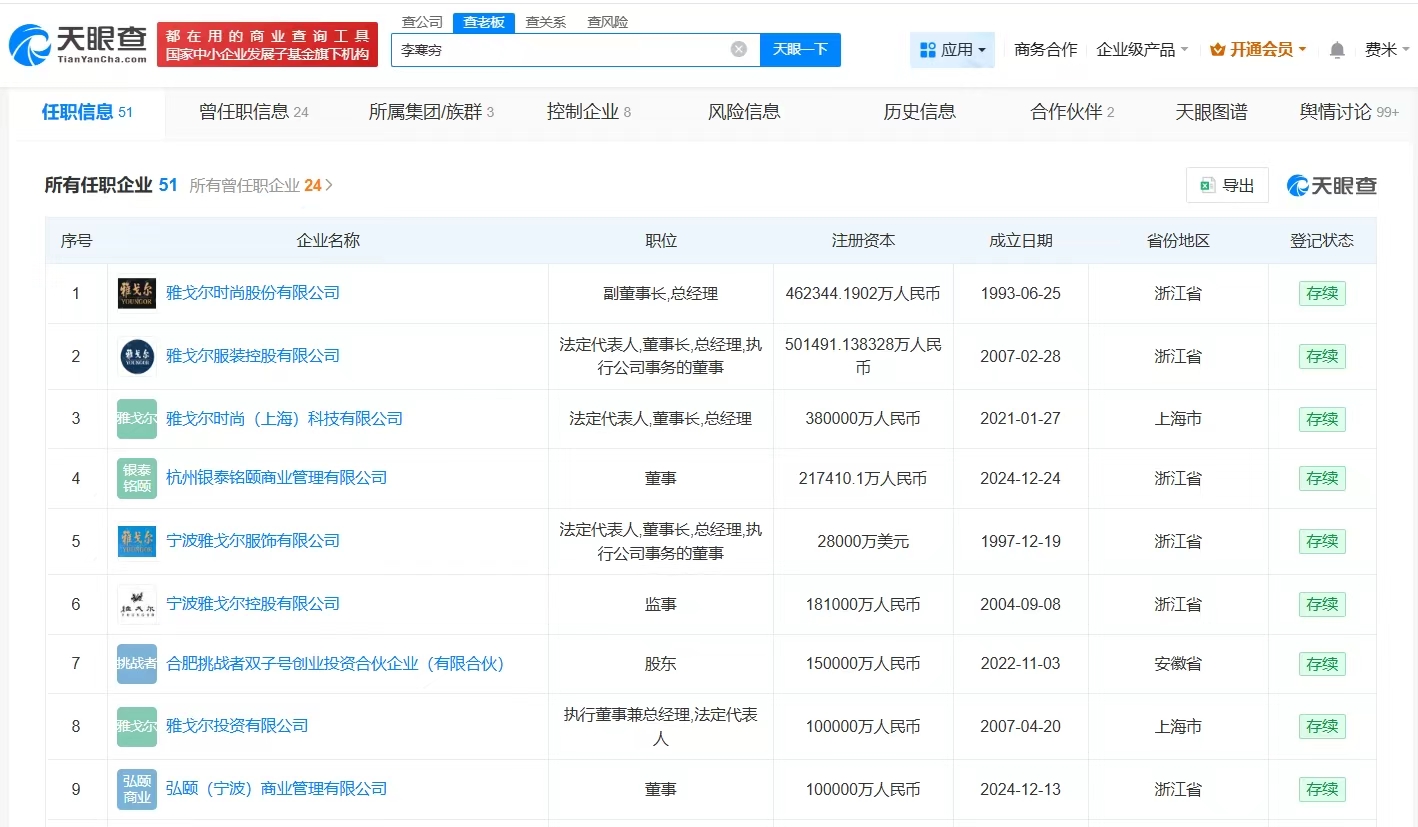Image resolution: width=1418 pixels, height=827 pixels.
Task: Click the 导出 export button
Action: [x=1227, y=185]
